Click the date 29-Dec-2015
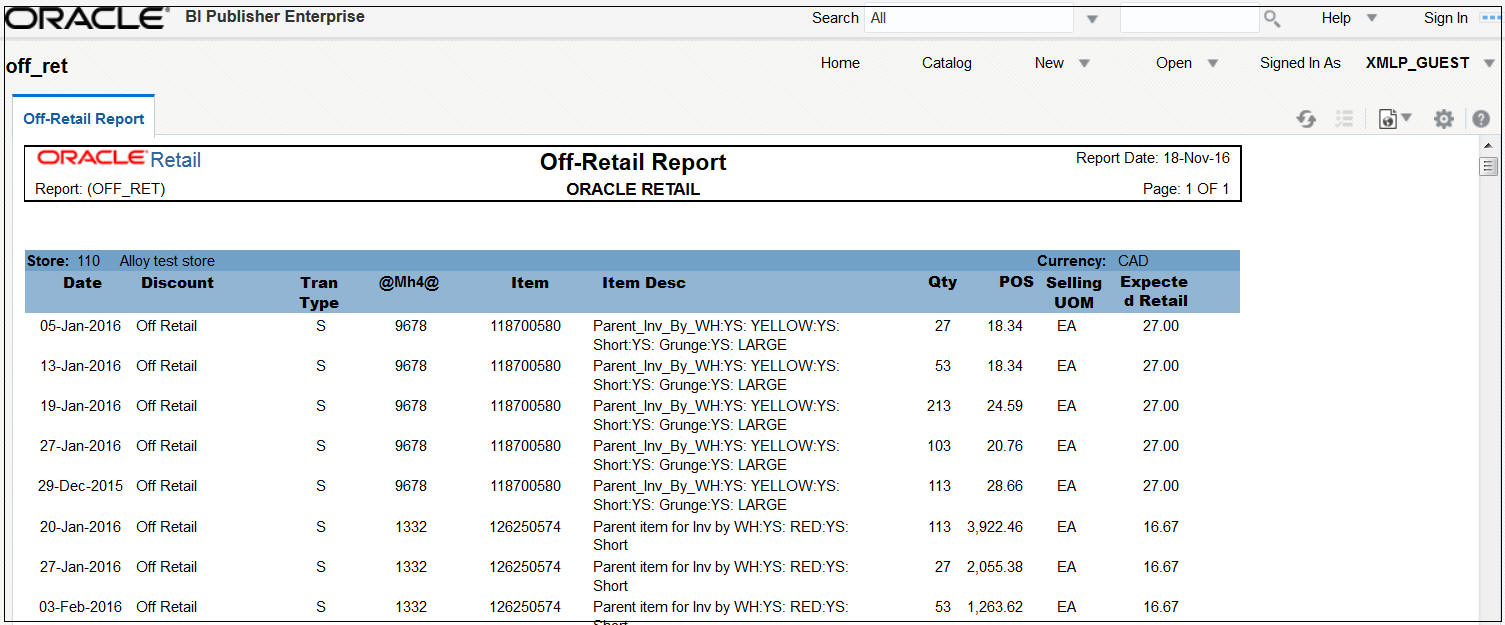Image resolution: width=1505 pixels, height=625 pixels. (80, 486)
